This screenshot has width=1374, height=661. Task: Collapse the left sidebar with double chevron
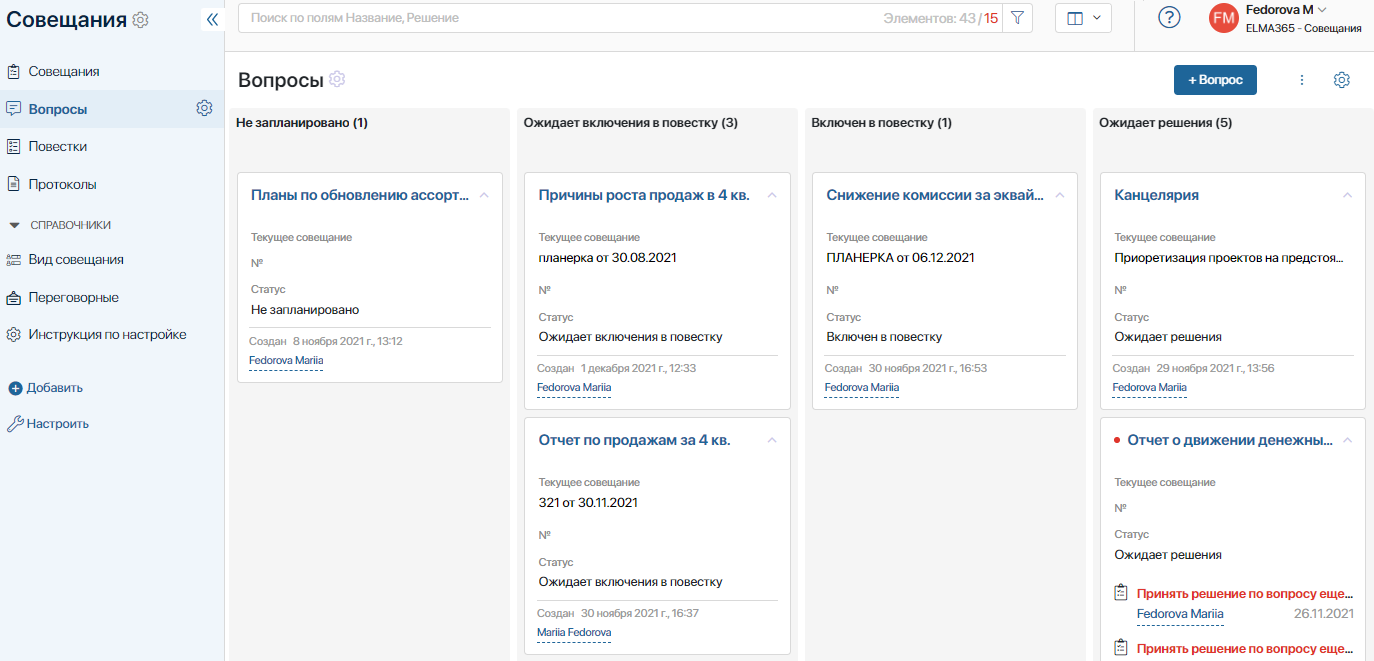point(212,19)
